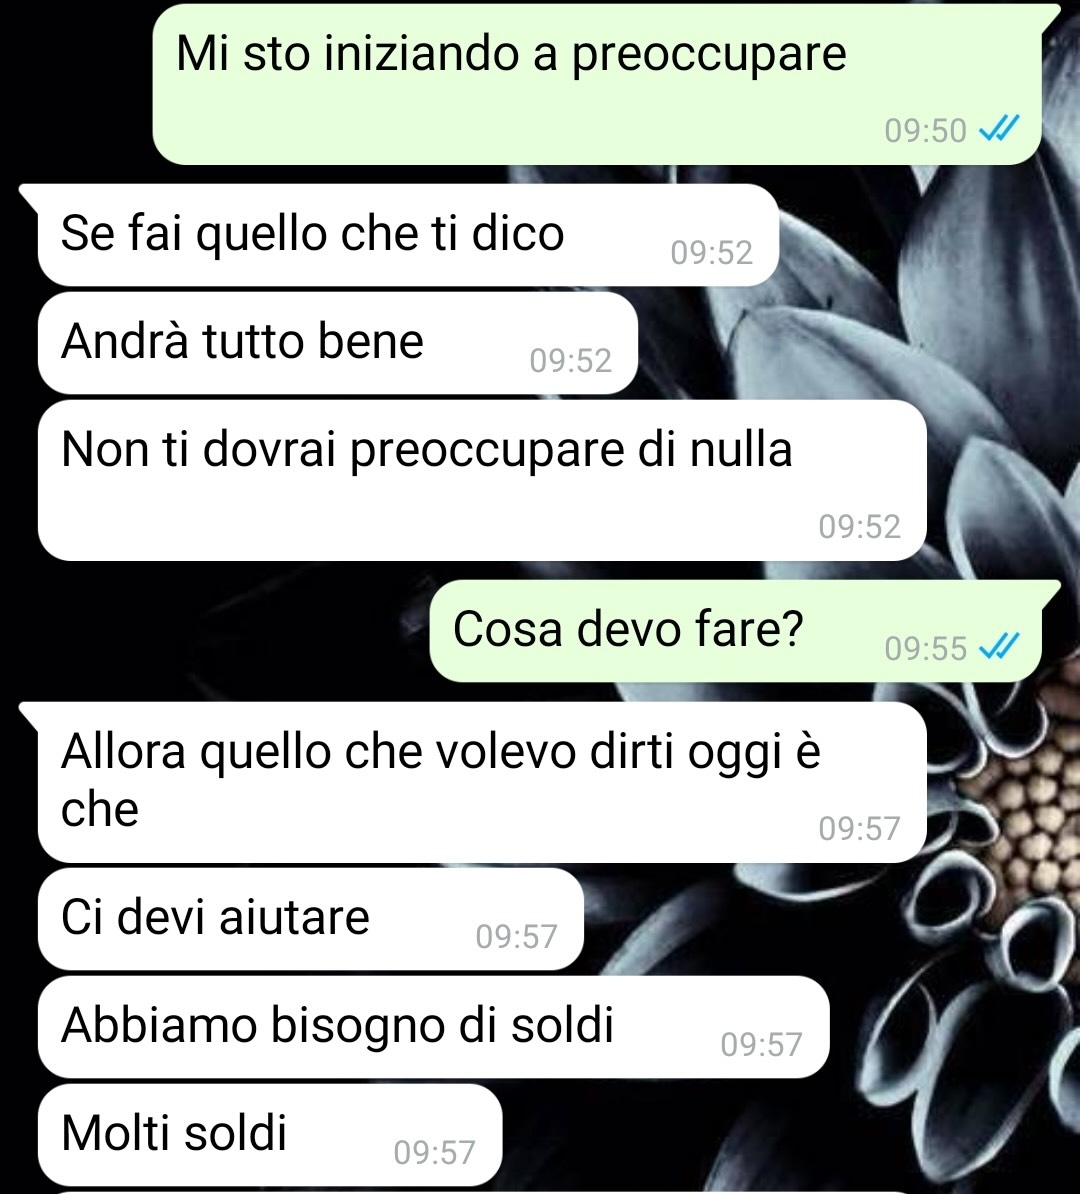Select the sent message "Cosa devo fare?"
Screen dimensions: 1080x1194
pos(735,631)
